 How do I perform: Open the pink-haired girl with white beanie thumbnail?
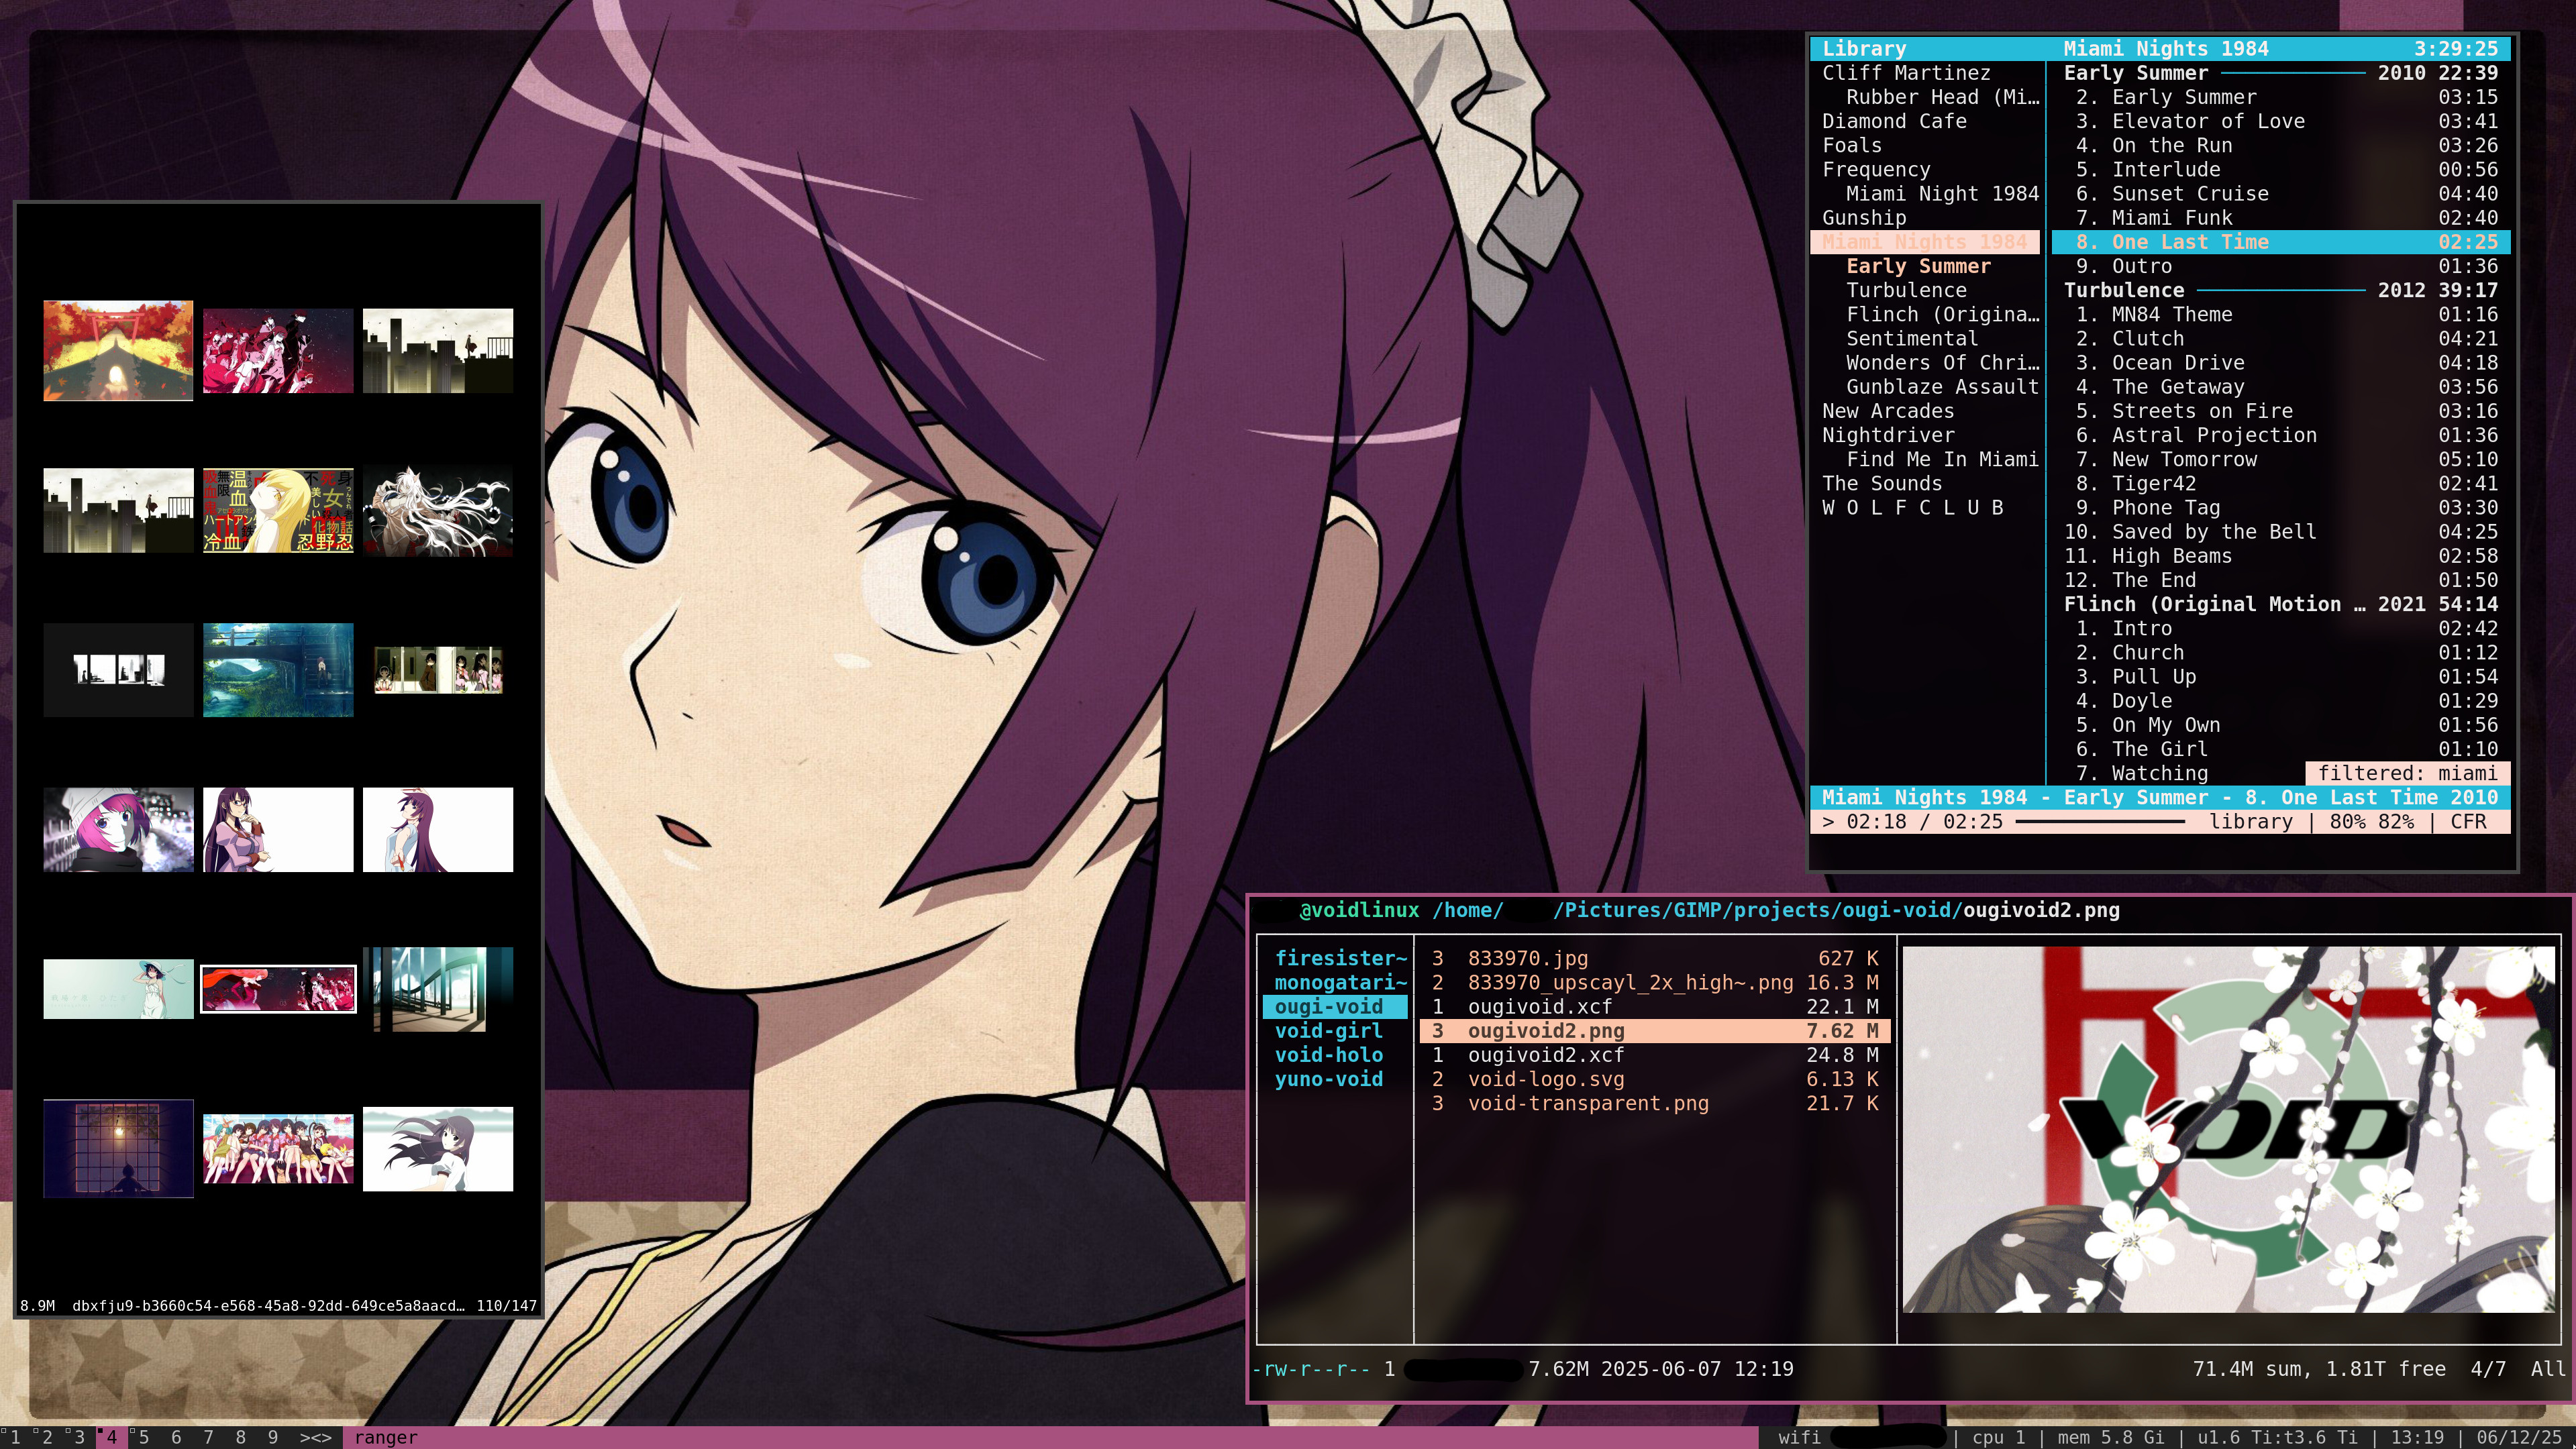coord(118,829)
